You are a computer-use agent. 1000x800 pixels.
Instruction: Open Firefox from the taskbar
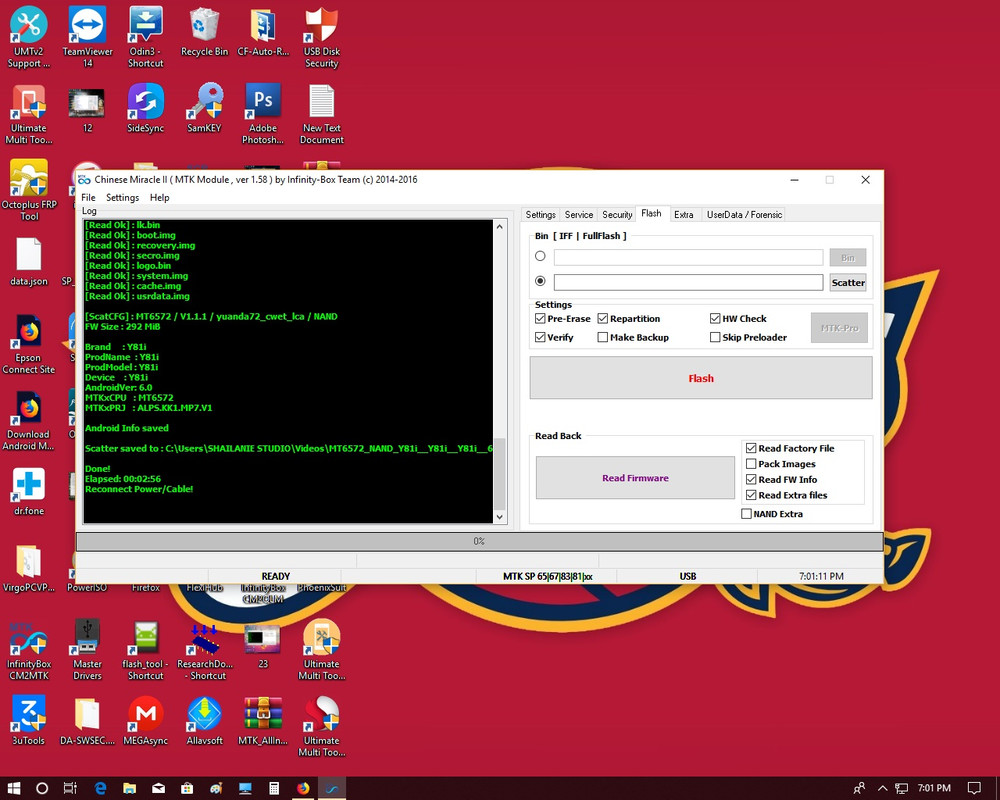pos(303,788)
